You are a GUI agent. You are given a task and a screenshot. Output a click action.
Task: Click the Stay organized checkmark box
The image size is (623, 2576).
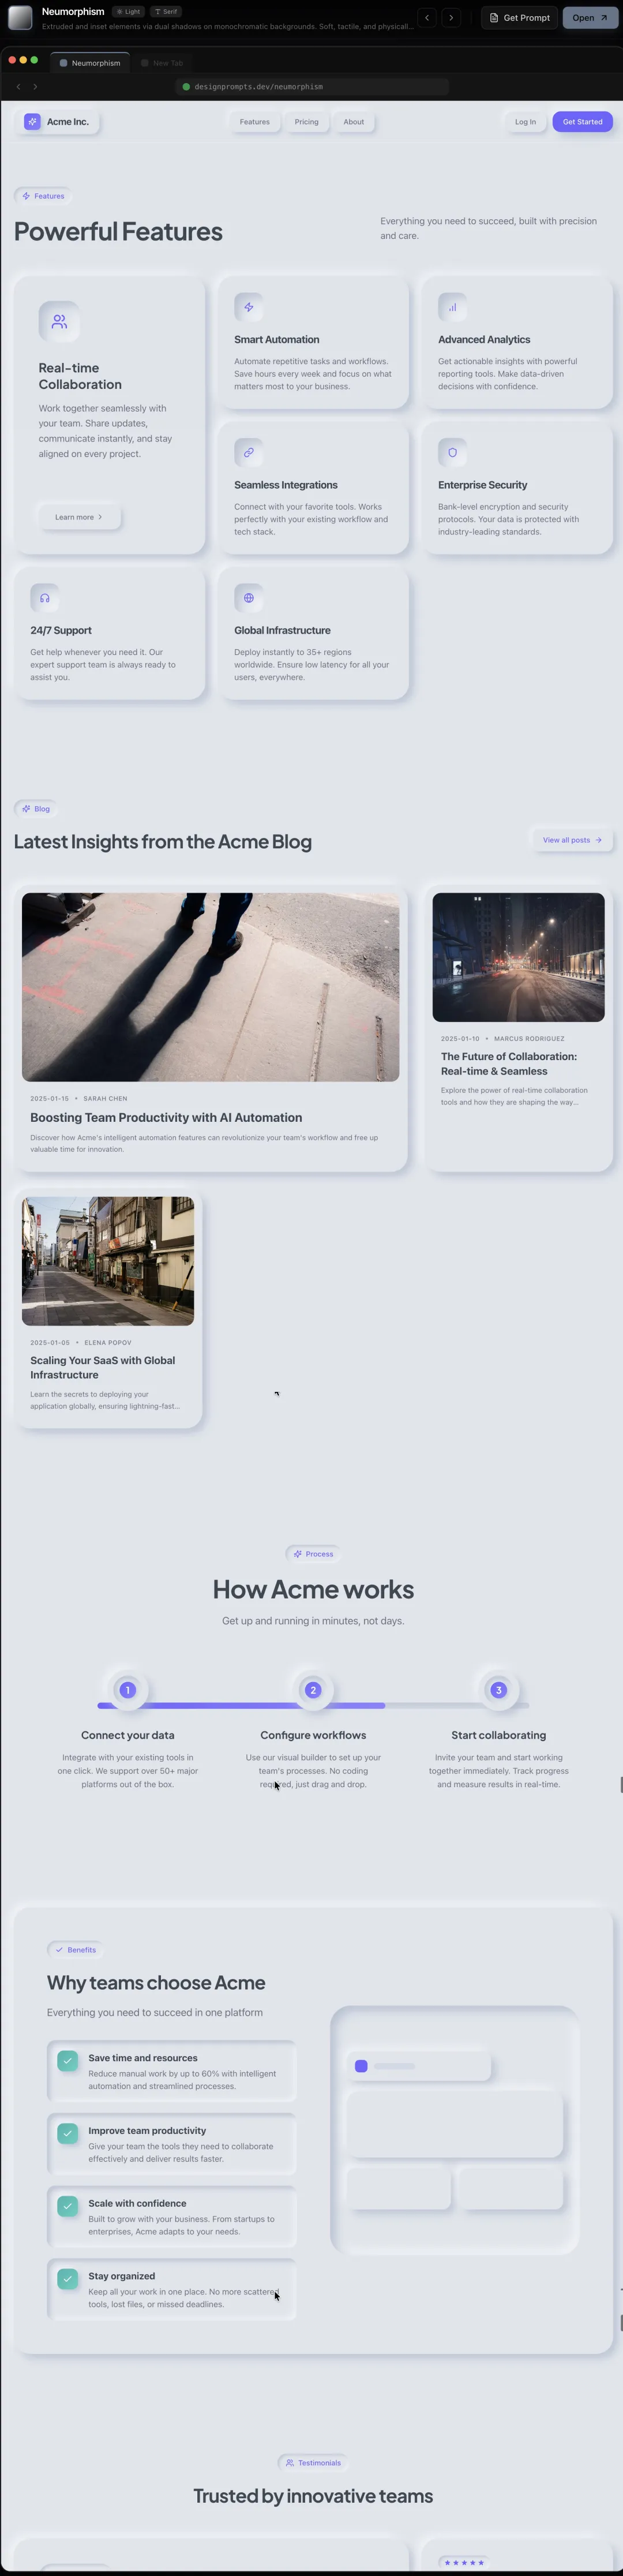(x=68, y=2279)
